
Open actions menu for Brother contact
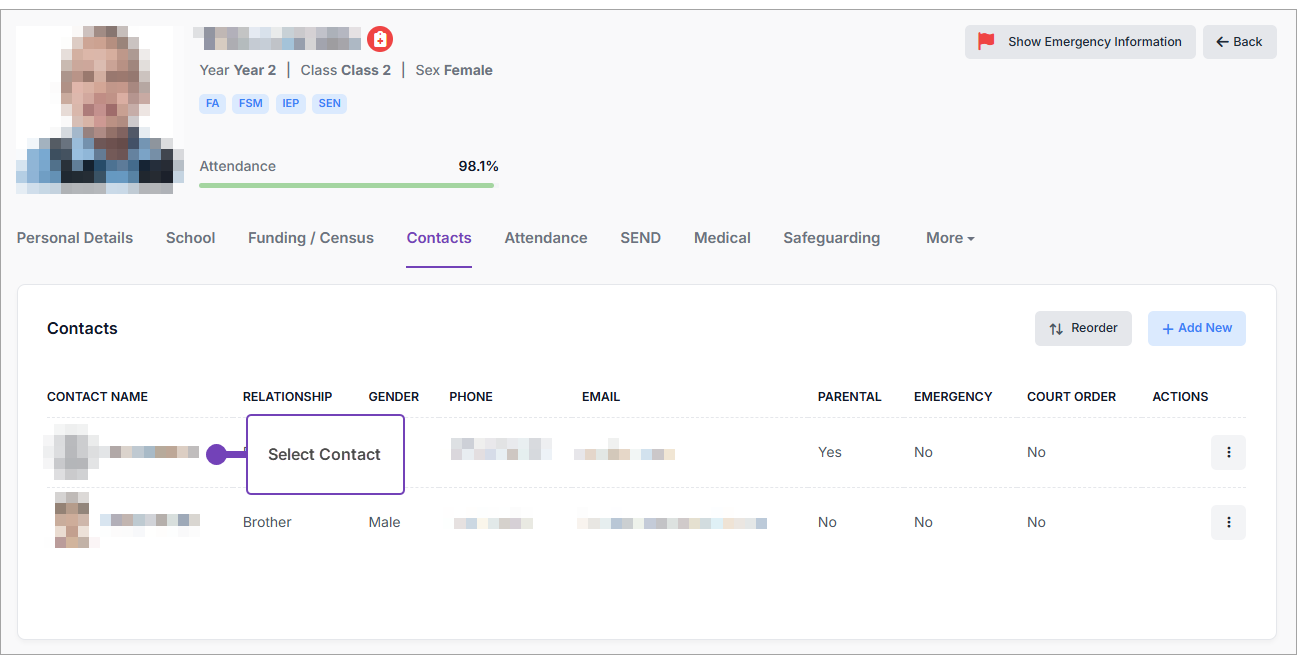point(1228,522)
